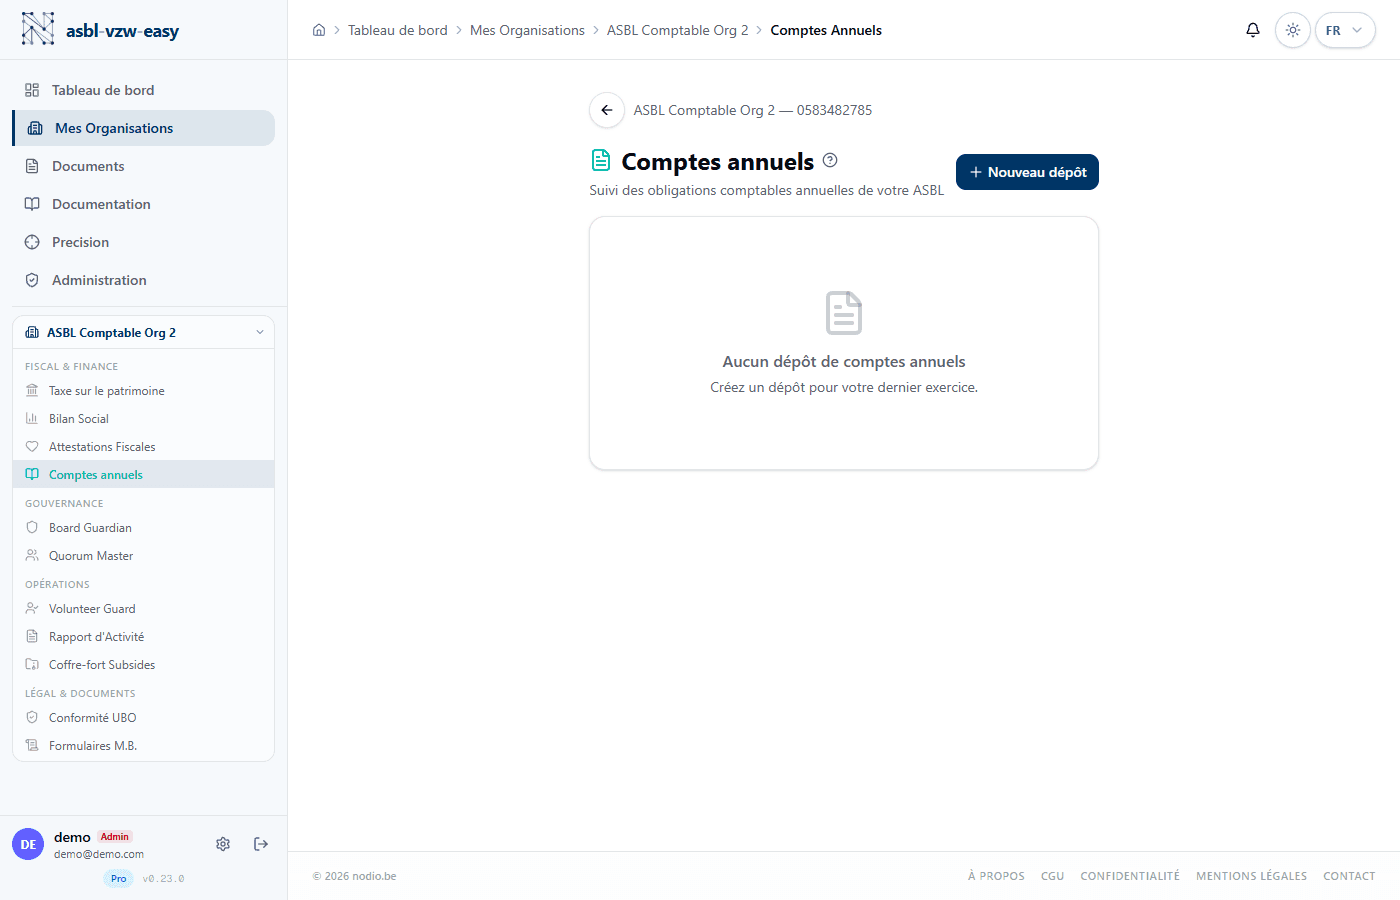Image resolution: width=1400 pixels, height=900 pixels.
Task: Open Administration in sidebar
Action: (x=143, y=280)
